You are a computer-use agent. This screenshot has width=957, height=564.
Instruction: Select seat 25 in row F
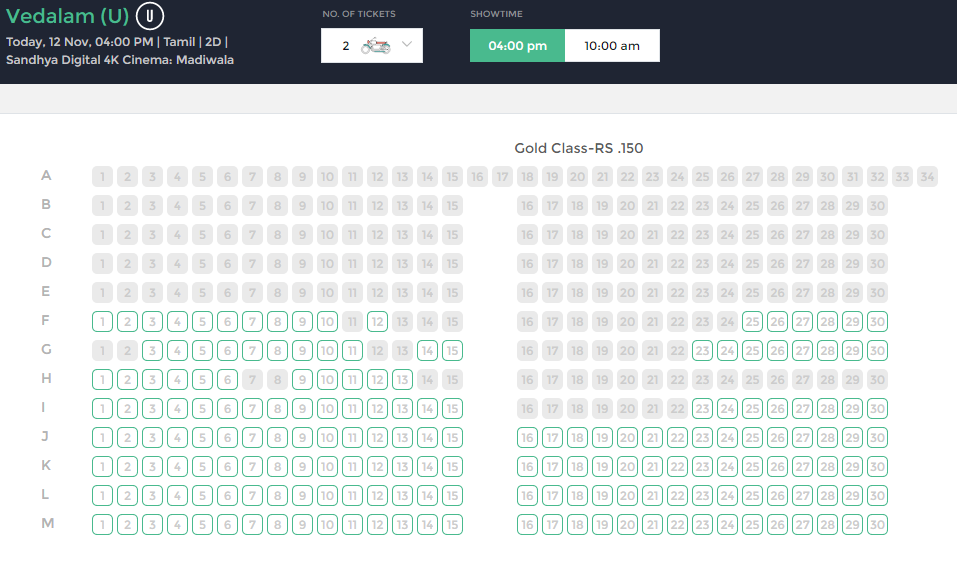(753, 322)
